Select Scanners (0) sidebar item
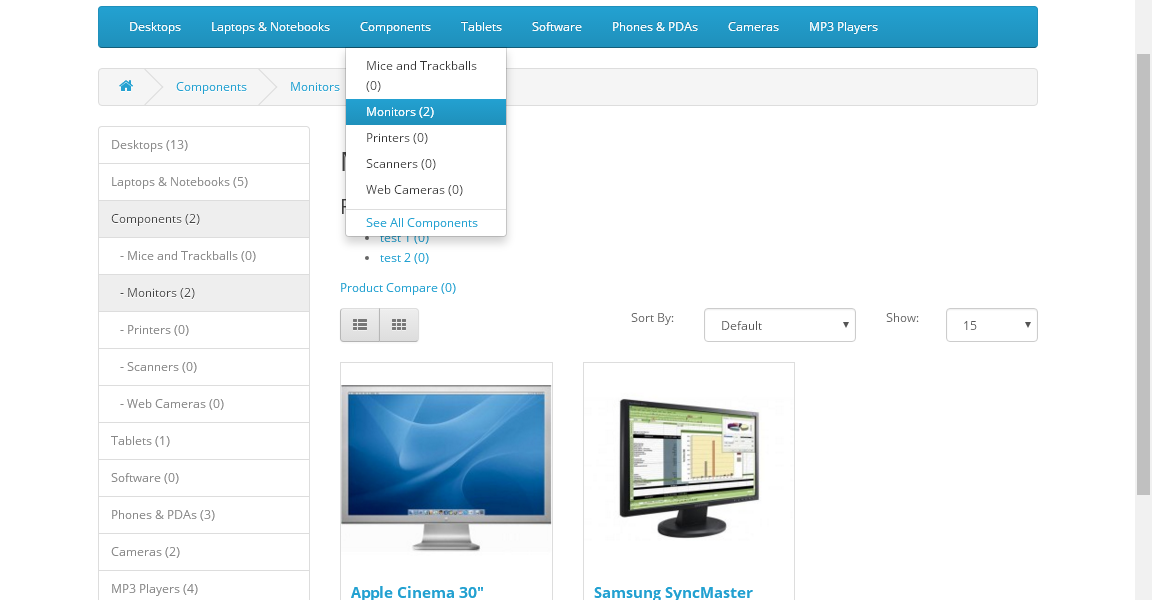1152x600 pixels. tap(204, 366)
